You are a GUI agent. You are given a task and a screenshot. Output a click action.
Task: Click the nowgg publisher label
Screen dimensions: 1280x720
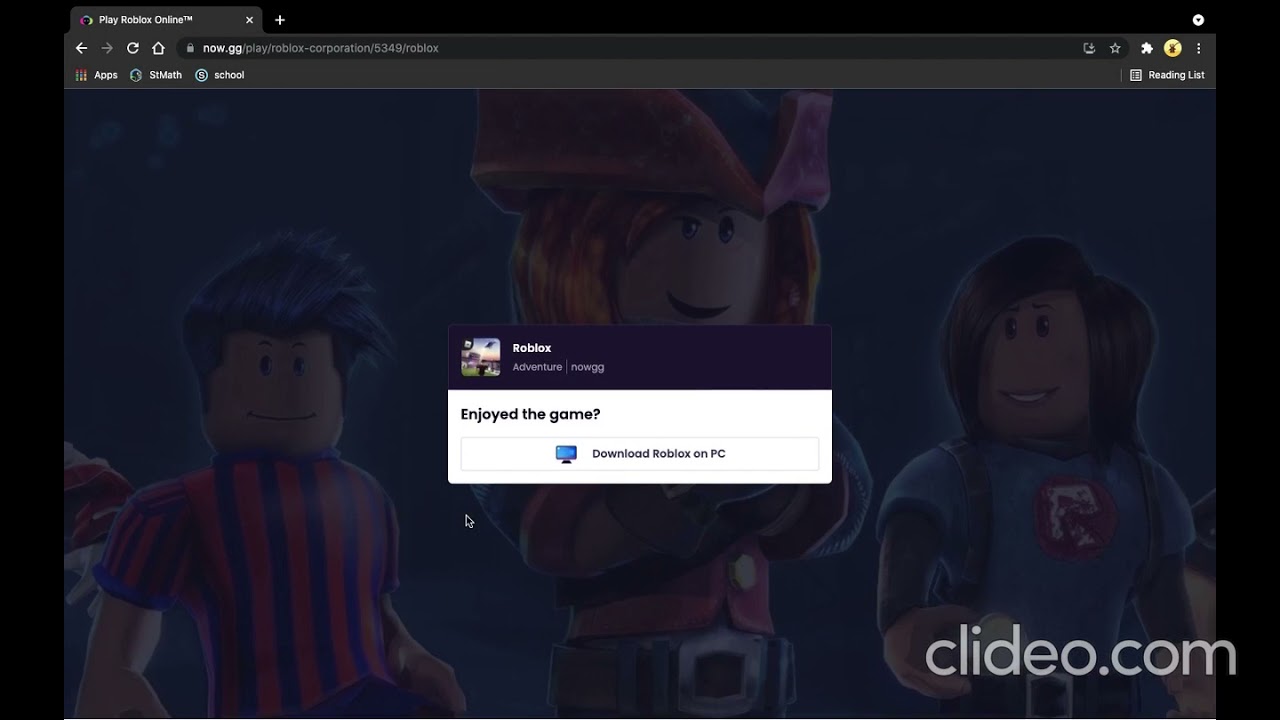point(588,367)
